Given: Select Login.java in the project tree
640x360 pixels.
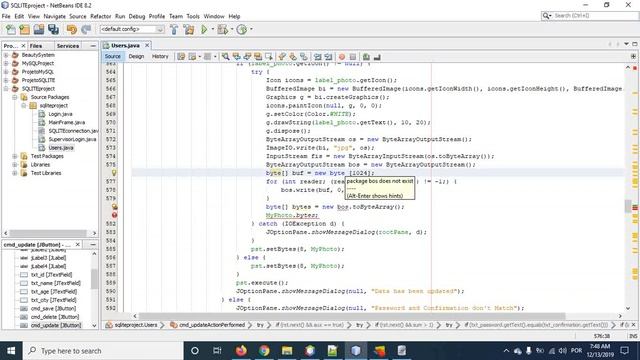Looking at the screenshot, I should 60,114.
